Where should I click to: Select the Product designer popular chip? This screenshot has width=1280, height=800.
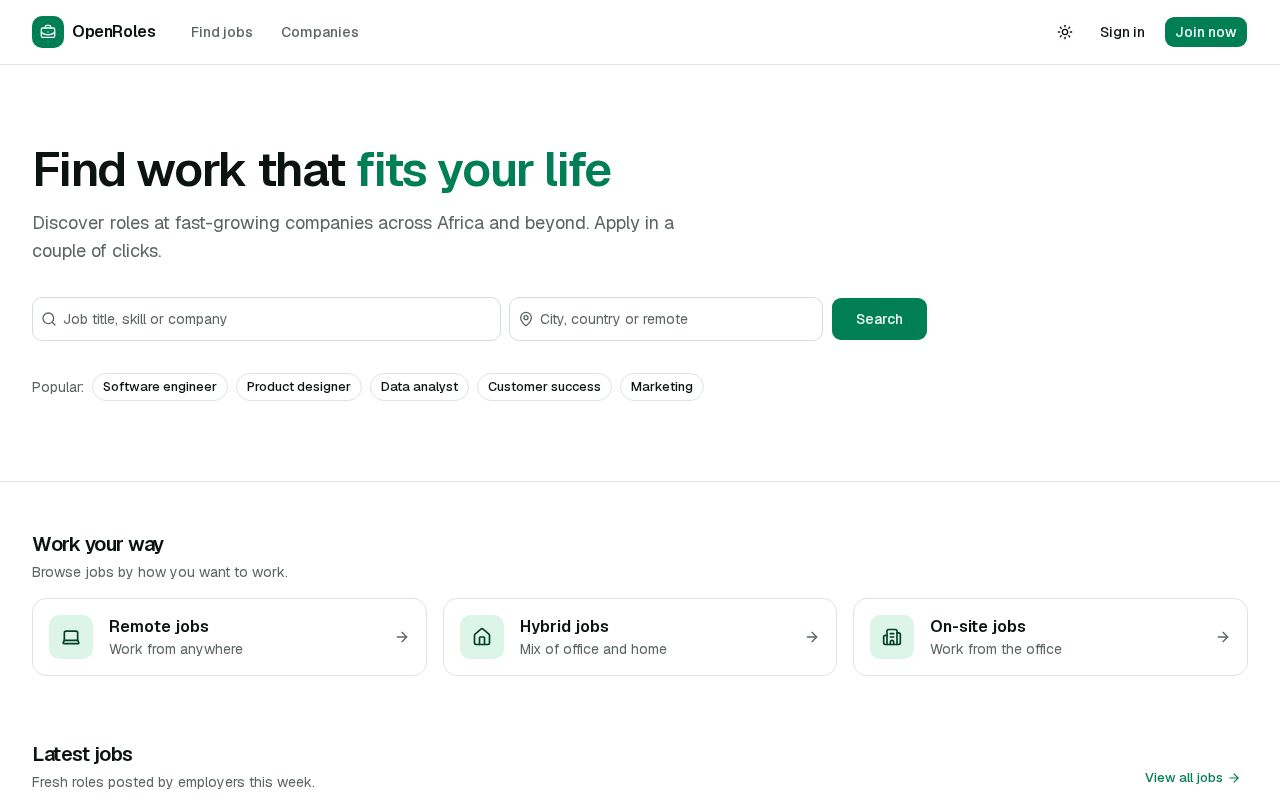[x=299, y=387]
